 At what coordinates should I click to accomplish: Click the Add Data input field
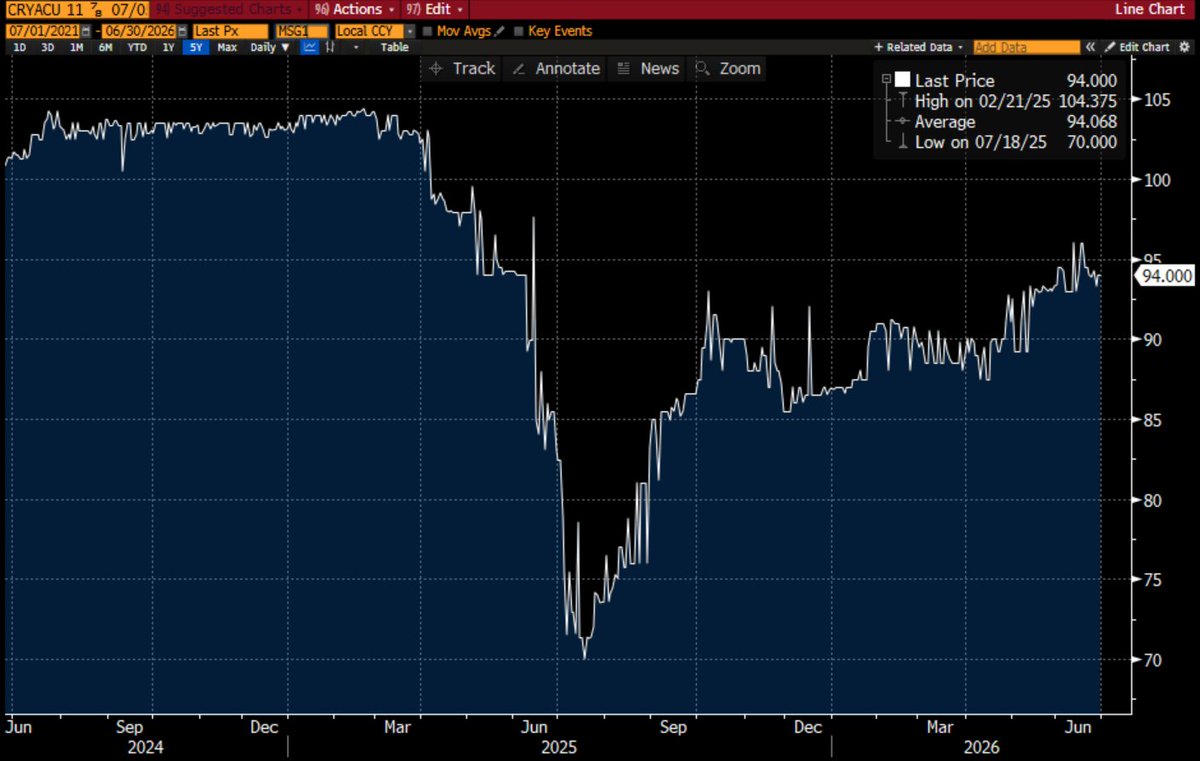point(1027,47)
